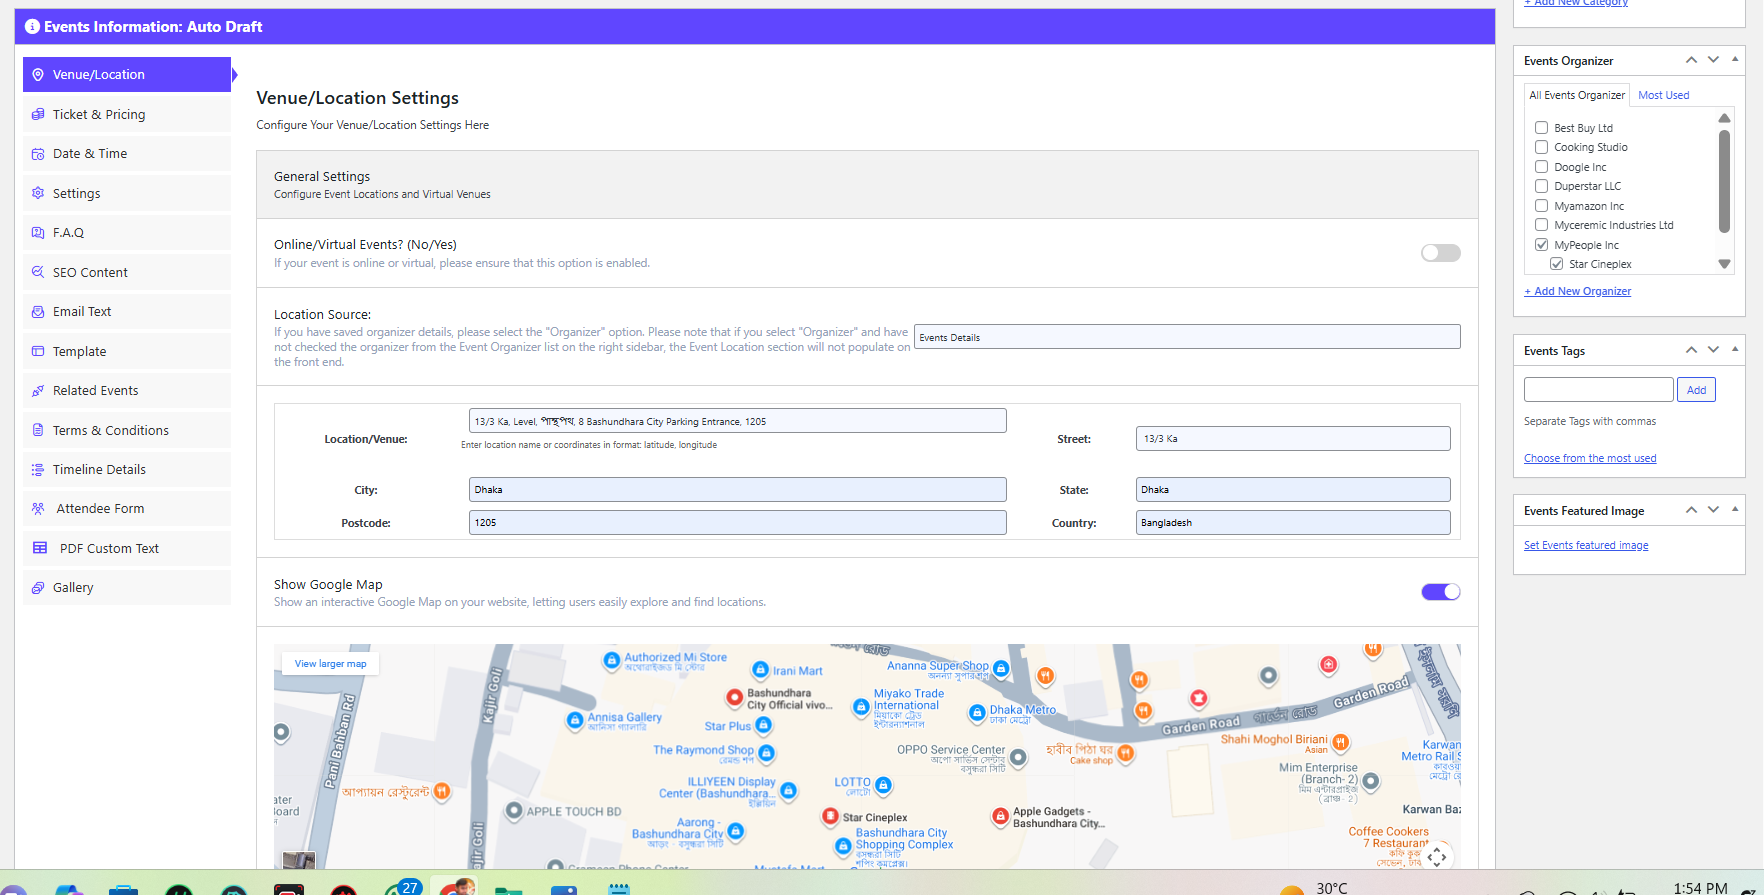Uncheck the MyPeople Inc organizer checkbox
The height and width of the screenshot is (895, 1764).
1541,245
